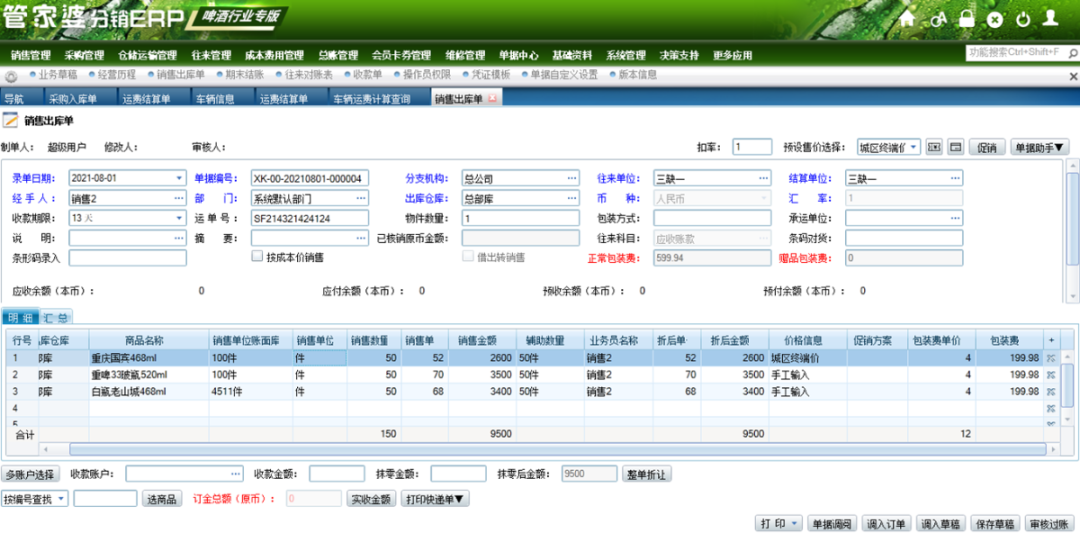Image resolution: width=1080 pixels, height=533 pixels.
Task: Close the shortcut bar with X
Action: point(1072,76)
